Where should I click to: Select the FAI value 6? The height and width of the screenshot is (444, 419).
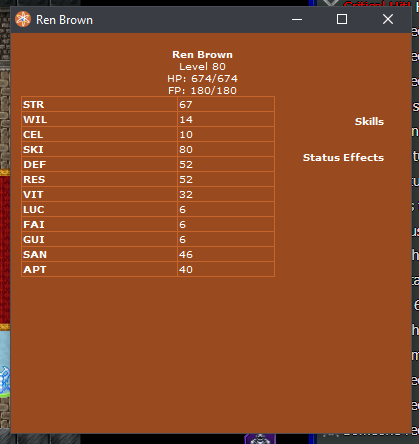(x=182, y=225)
